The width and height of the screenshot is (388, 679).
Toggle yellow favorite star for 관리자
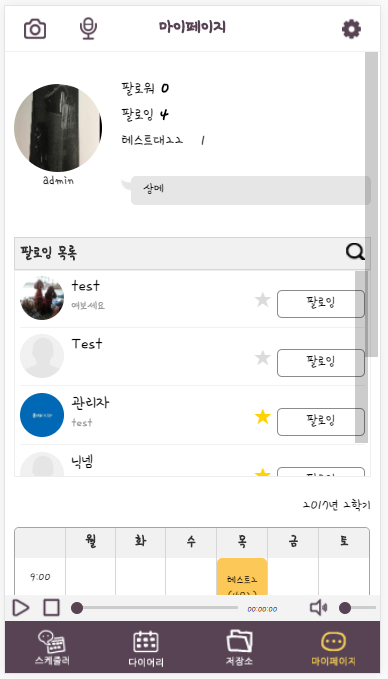coord(263,417)
